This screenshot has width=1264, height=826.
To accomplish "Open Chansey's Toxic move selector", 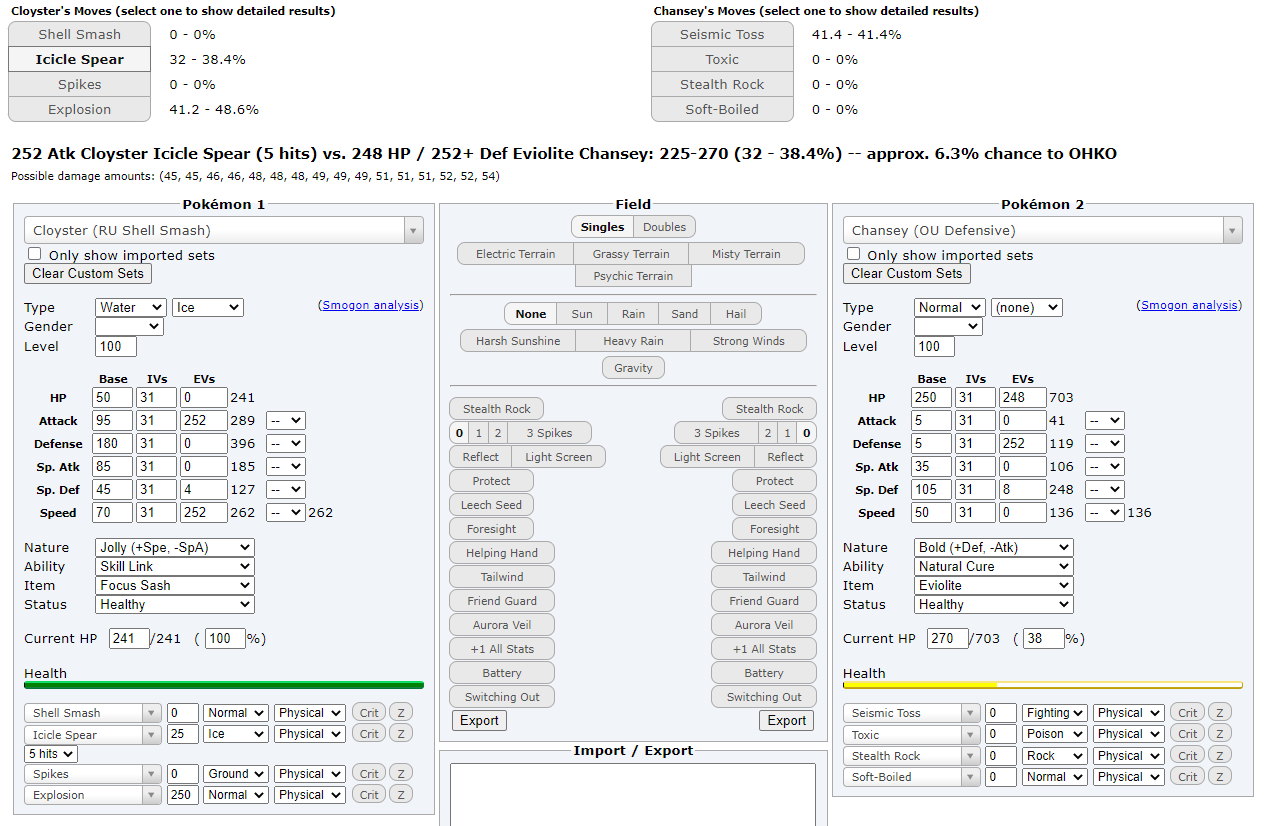I will tap(911, 734).
